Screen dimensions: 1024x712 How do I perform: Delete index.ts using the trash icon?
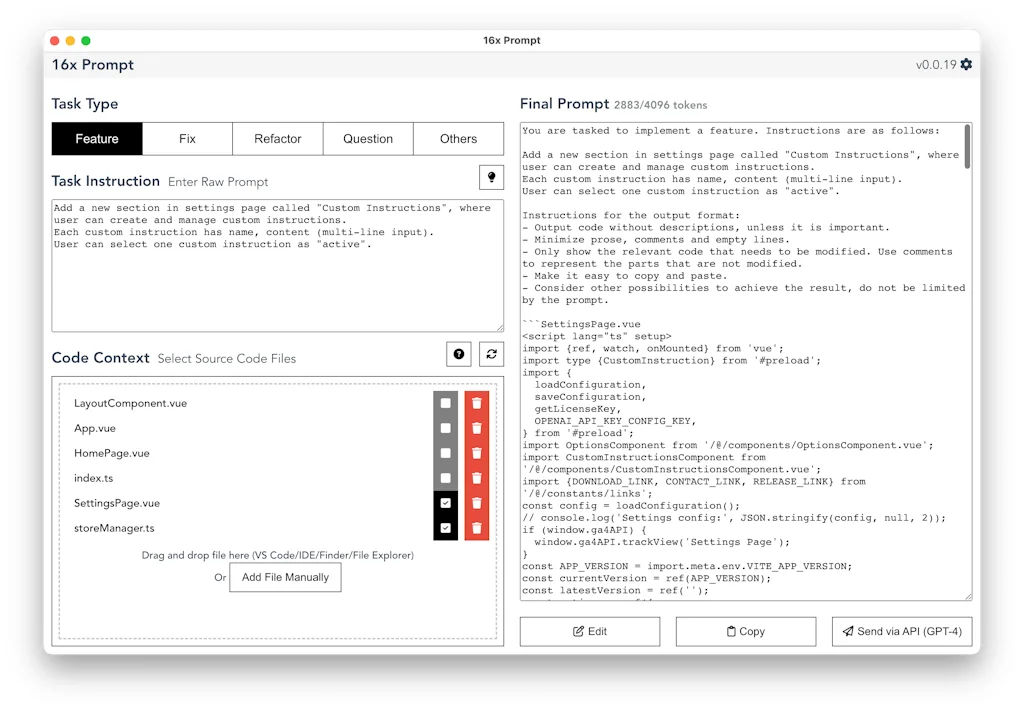(x=477, y=478)
